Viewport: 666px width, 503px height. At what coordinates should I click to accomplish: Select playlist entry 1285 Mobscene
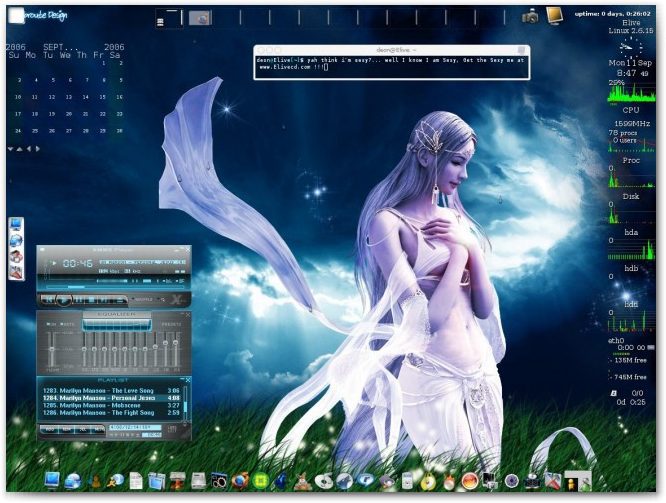point(111,405)
